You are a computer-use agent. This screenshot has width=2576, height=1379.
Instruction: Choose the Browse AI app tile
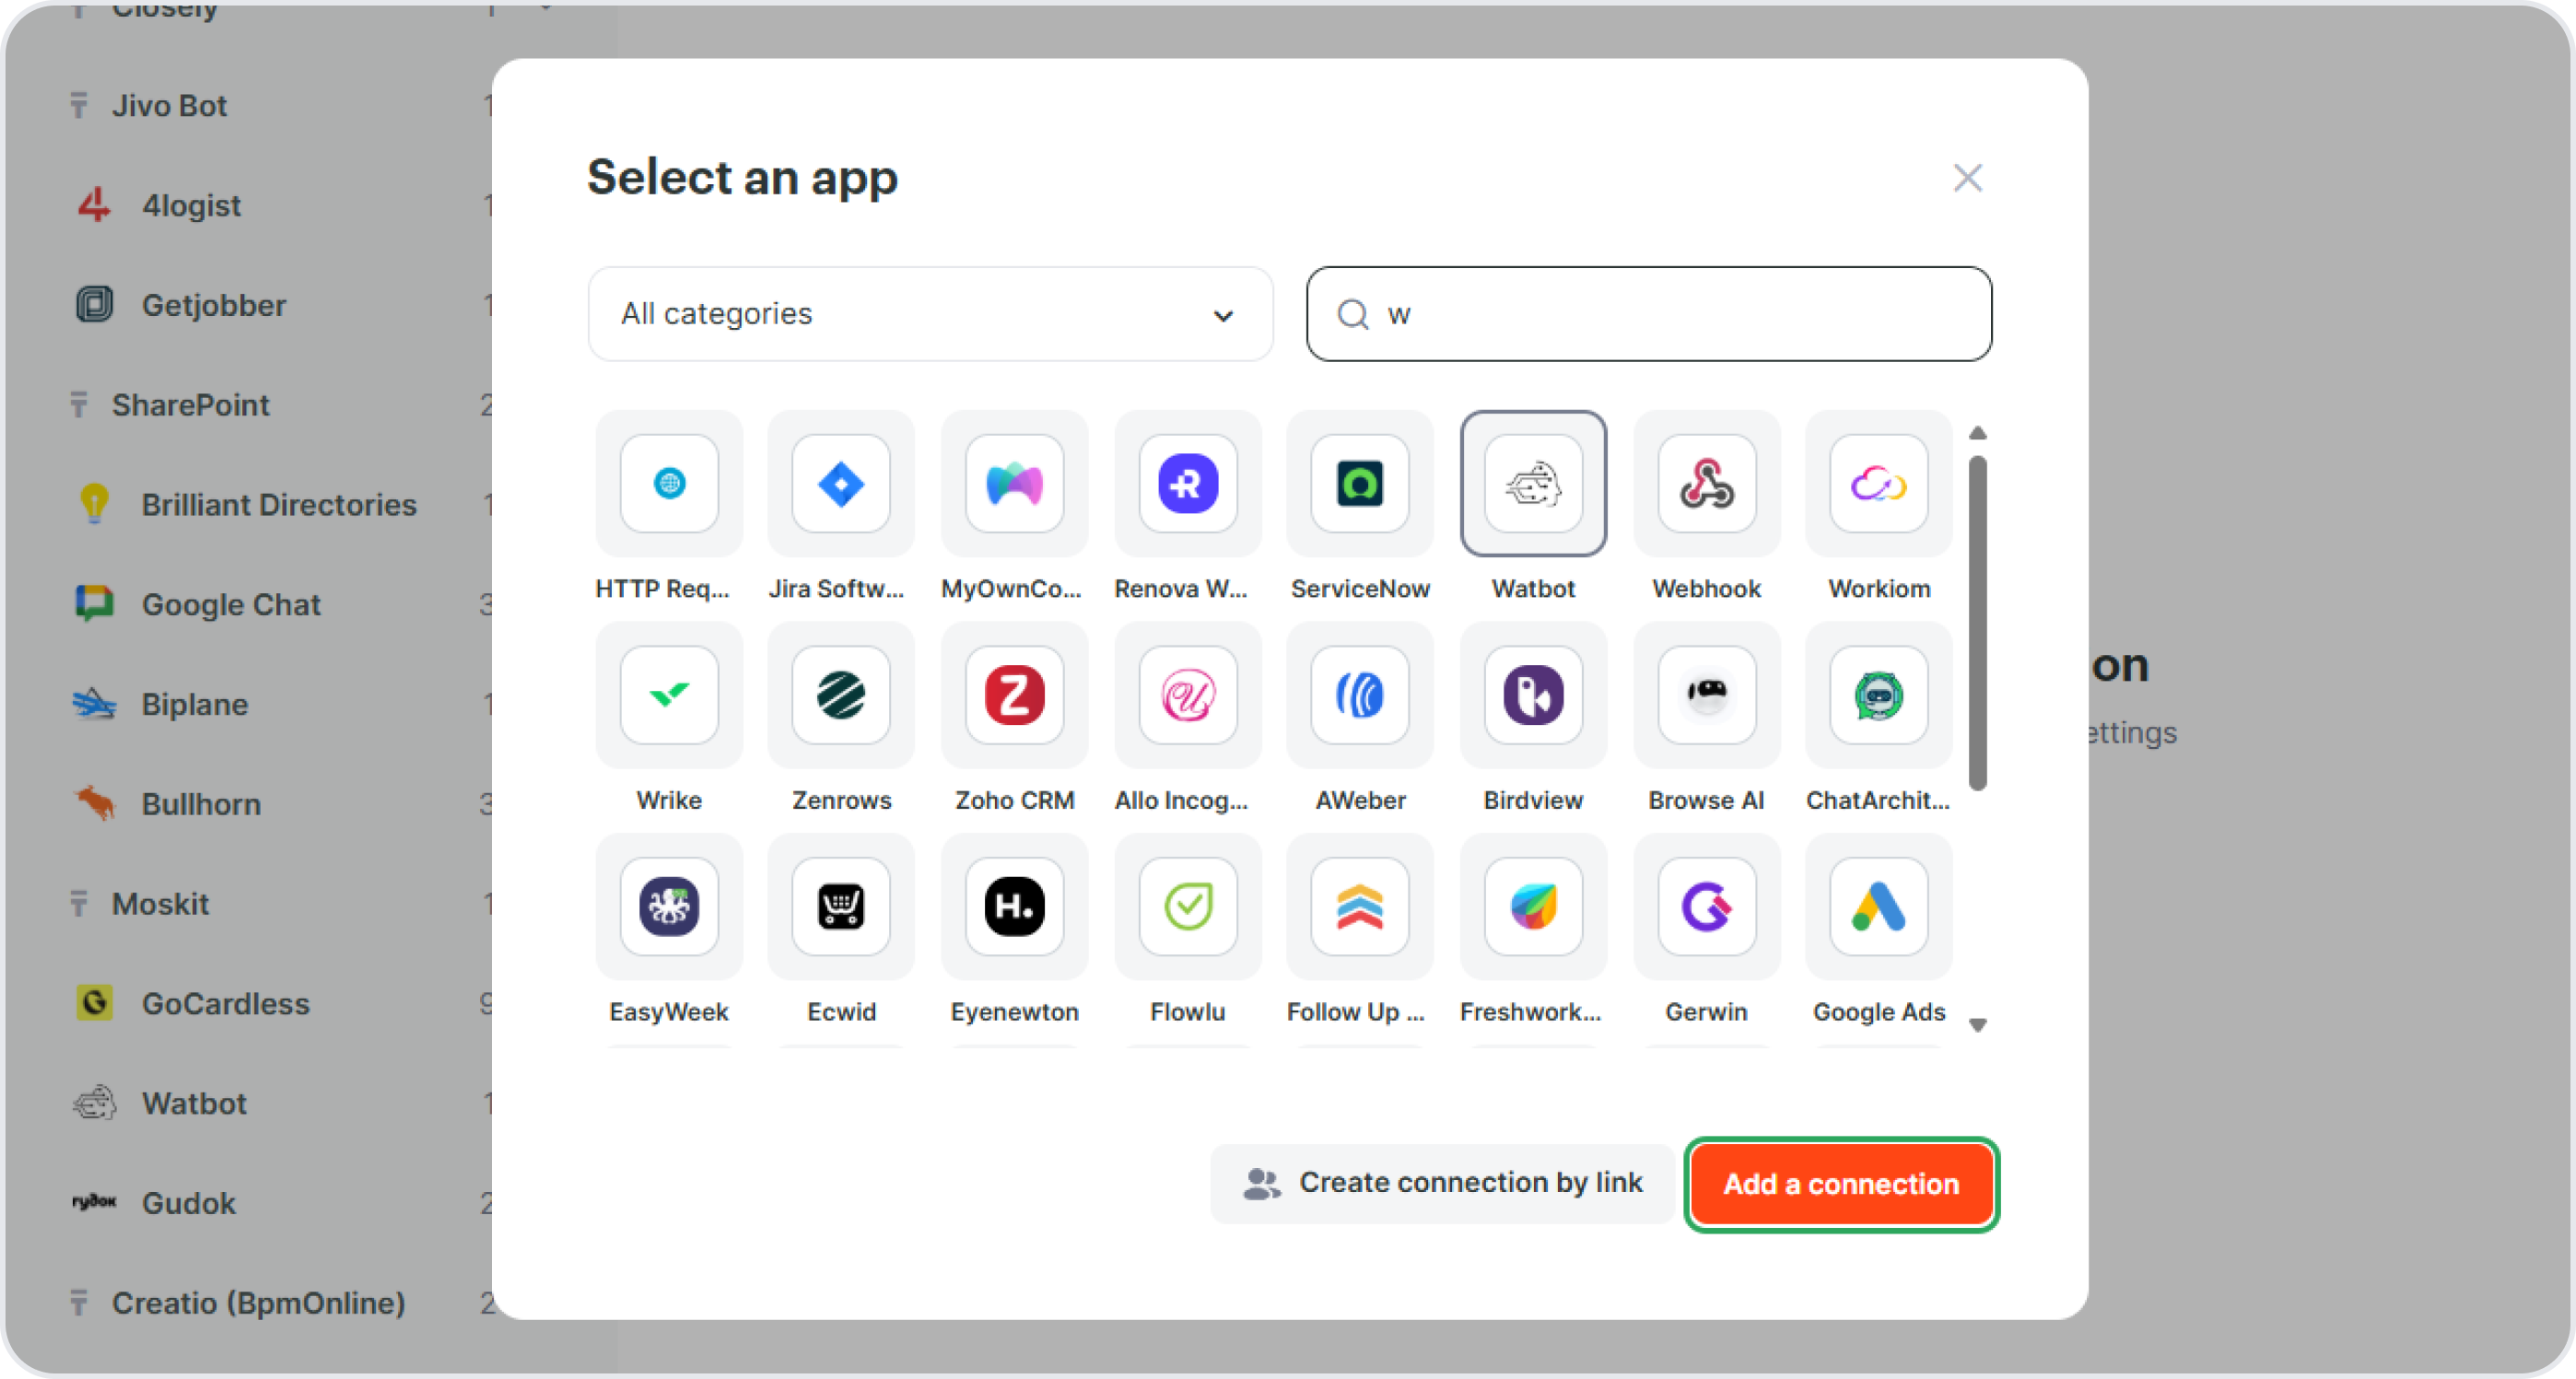point(1706,695)
